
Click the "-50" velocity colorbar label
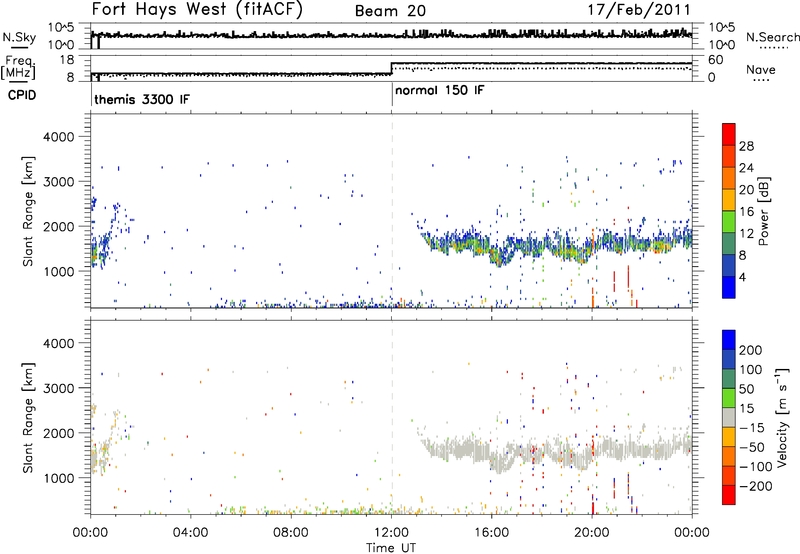click(752, 447)
